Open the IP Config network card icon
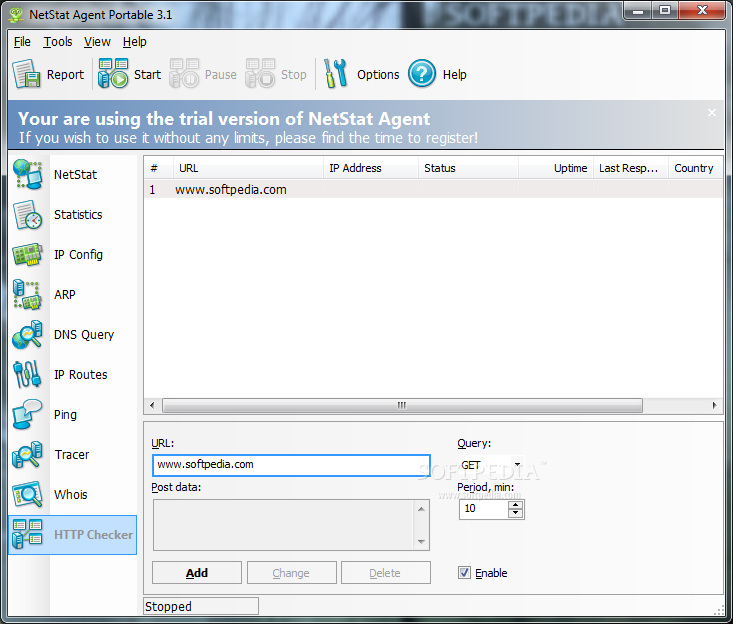The height and width of the screenshot is (624, 733). (x=28, y=255)
